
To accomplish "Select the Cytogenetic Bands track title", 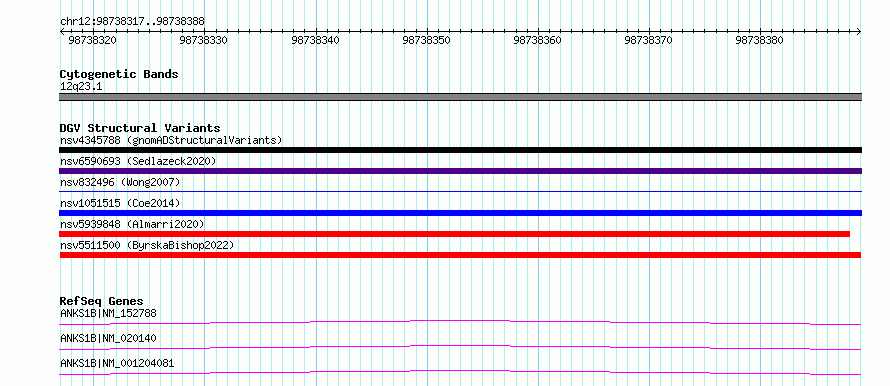I will pos(119,74).
